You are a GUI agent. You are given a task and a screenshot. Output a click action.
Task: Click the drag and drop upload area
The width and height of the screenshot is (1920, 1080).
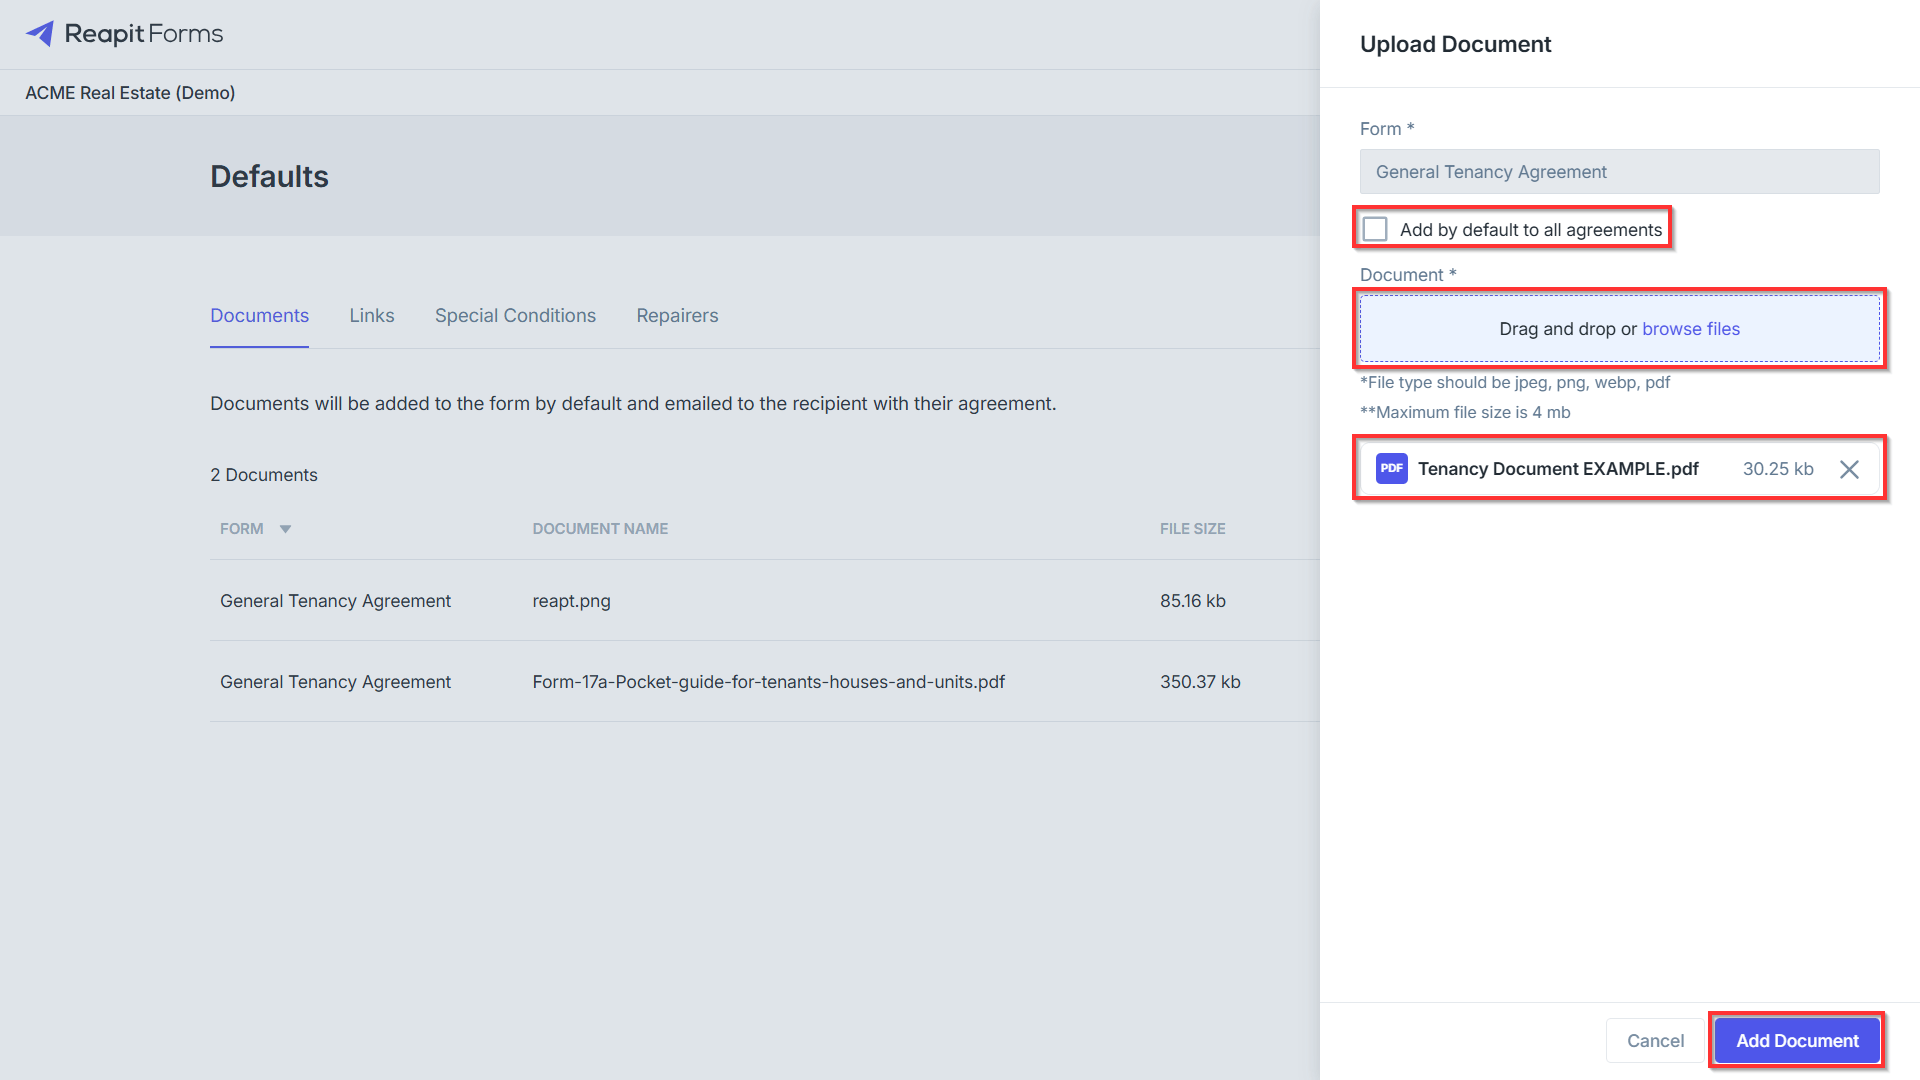coord(1619,329)
